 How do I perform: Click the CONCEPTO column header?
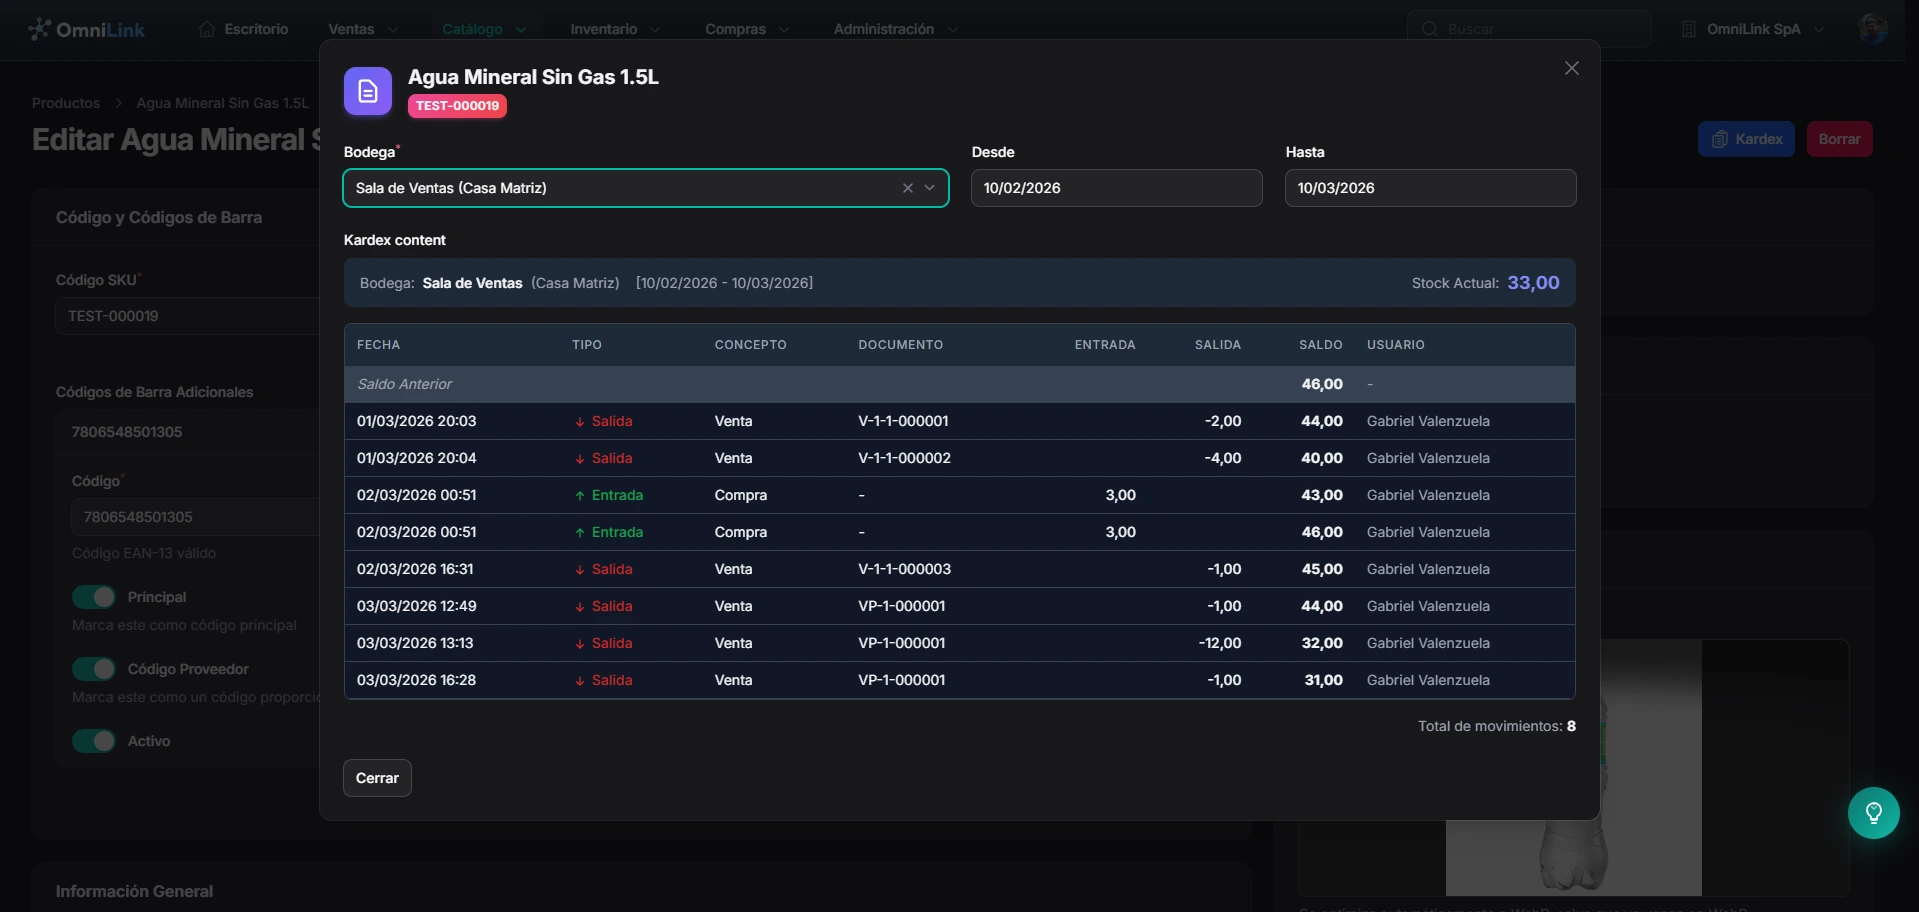pos(751,345)
